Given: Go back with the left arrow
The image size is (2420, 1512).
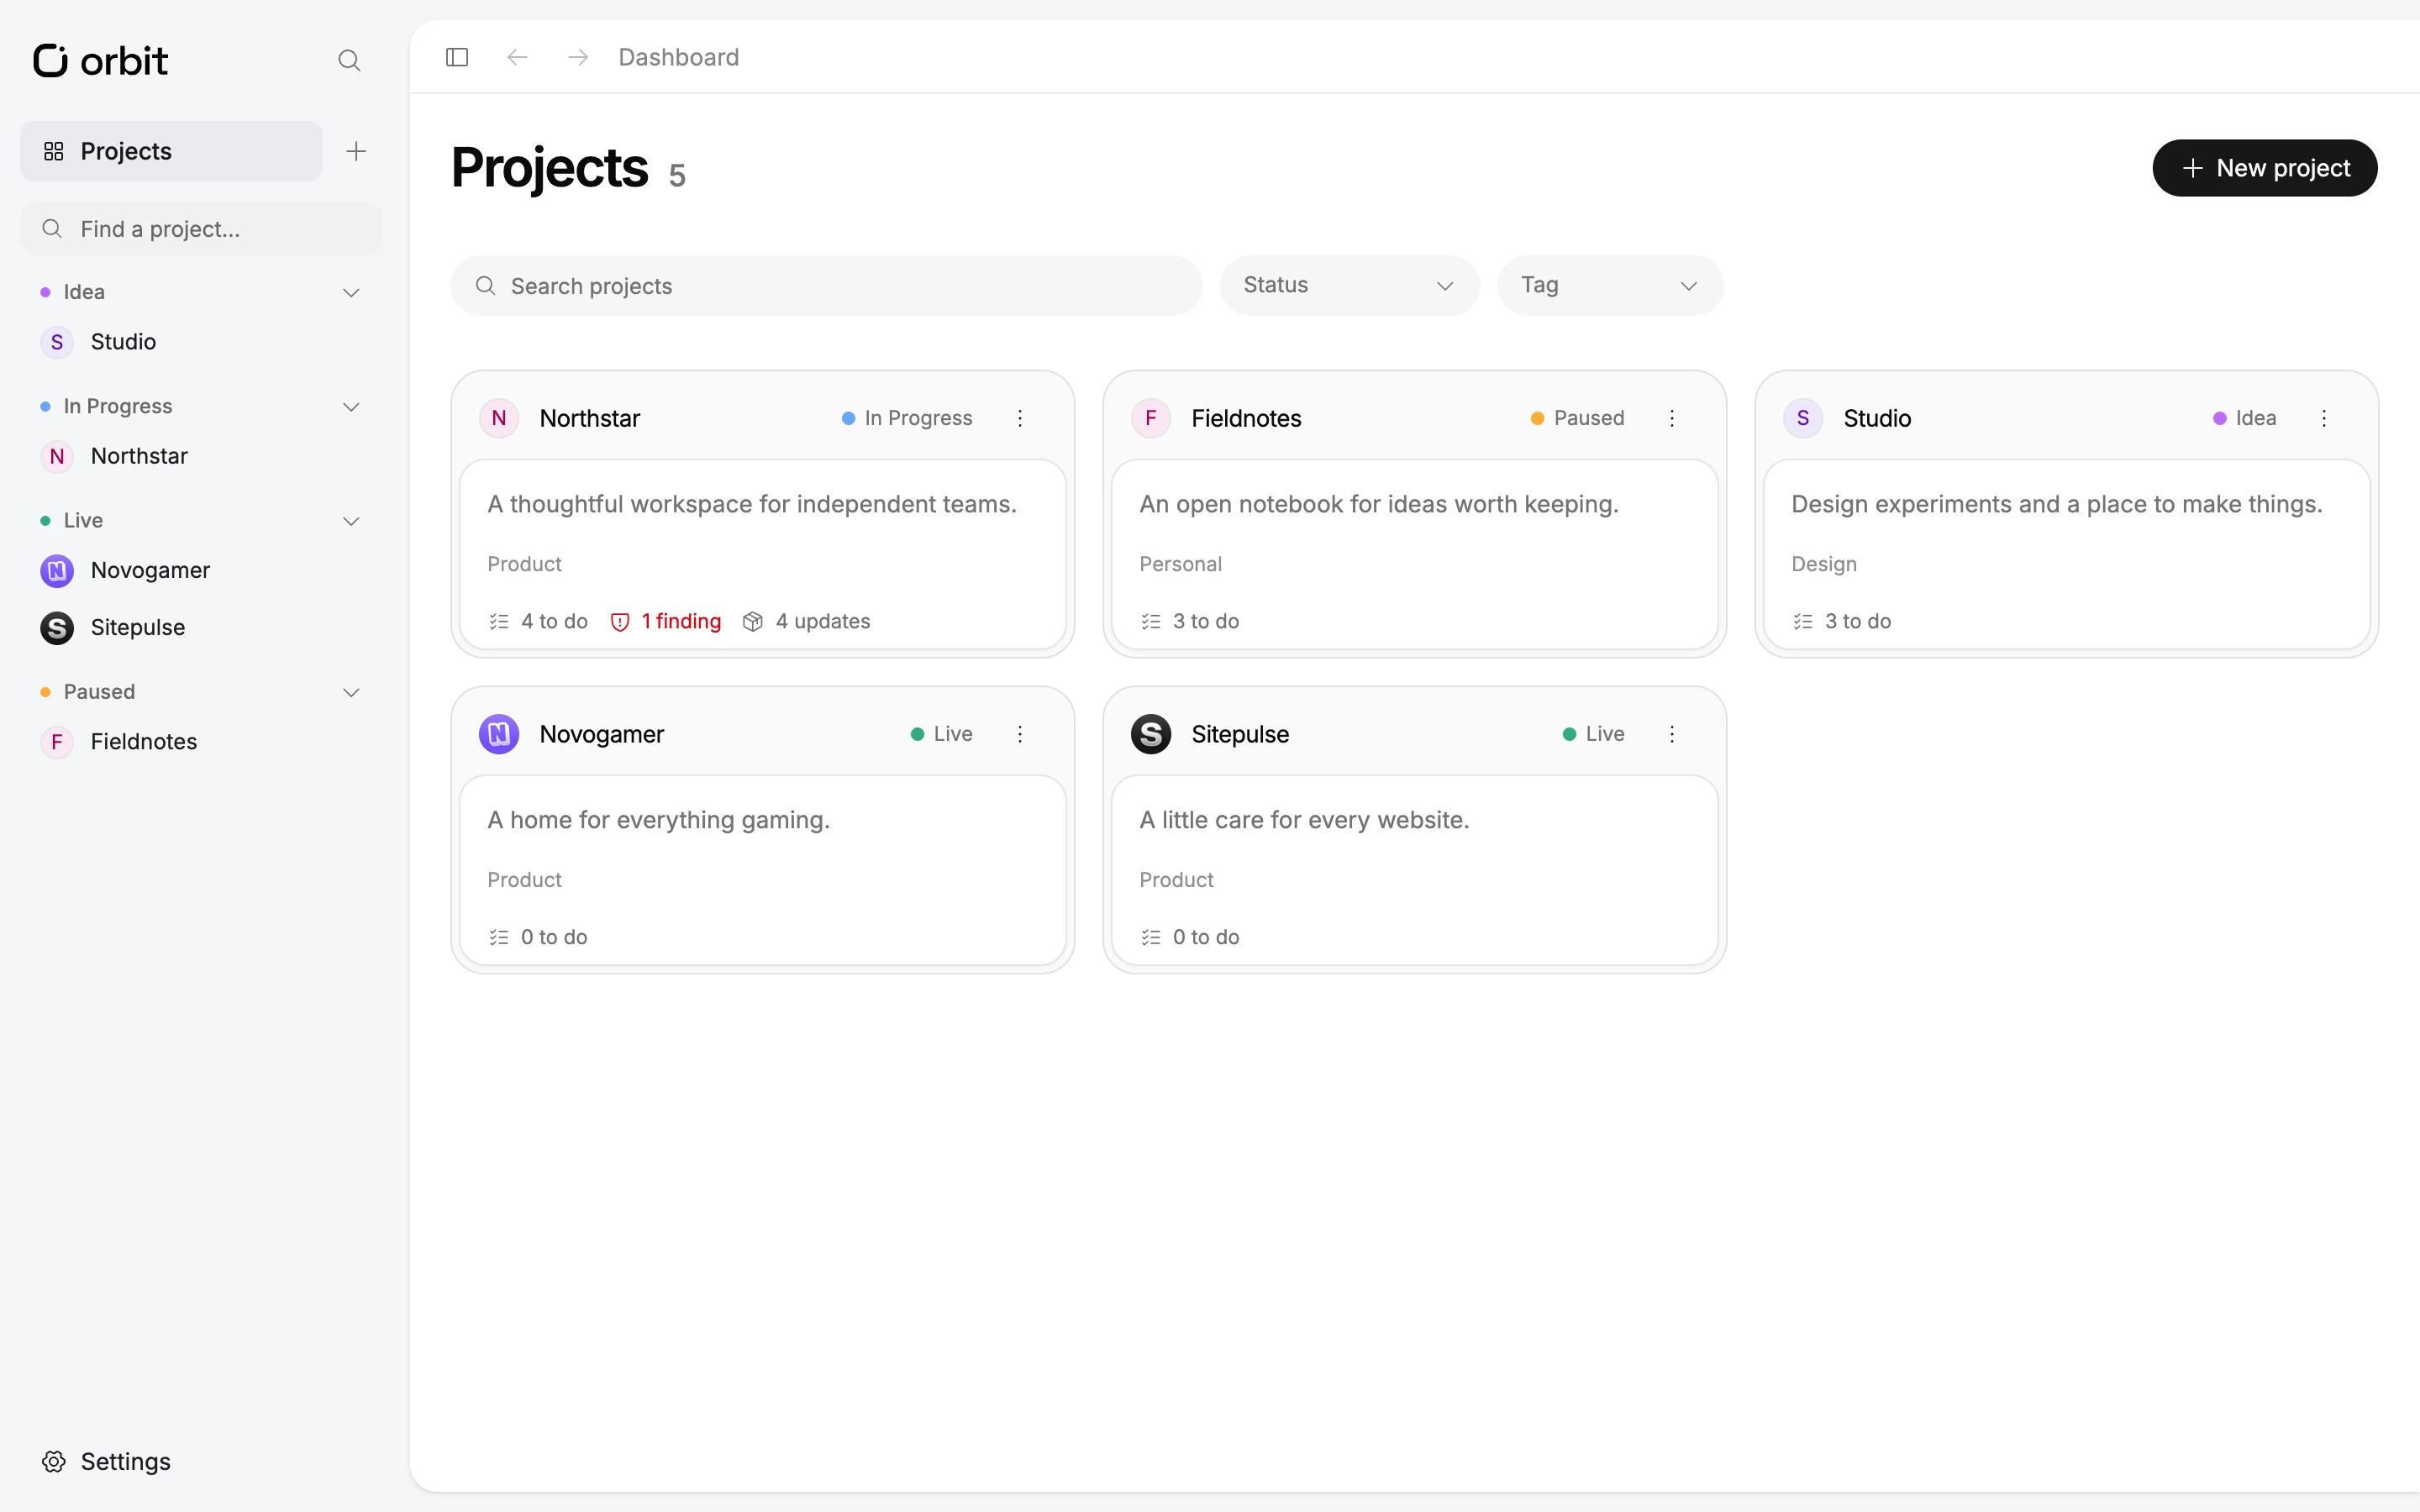Looking at the screenshot, I should (517, 57).
